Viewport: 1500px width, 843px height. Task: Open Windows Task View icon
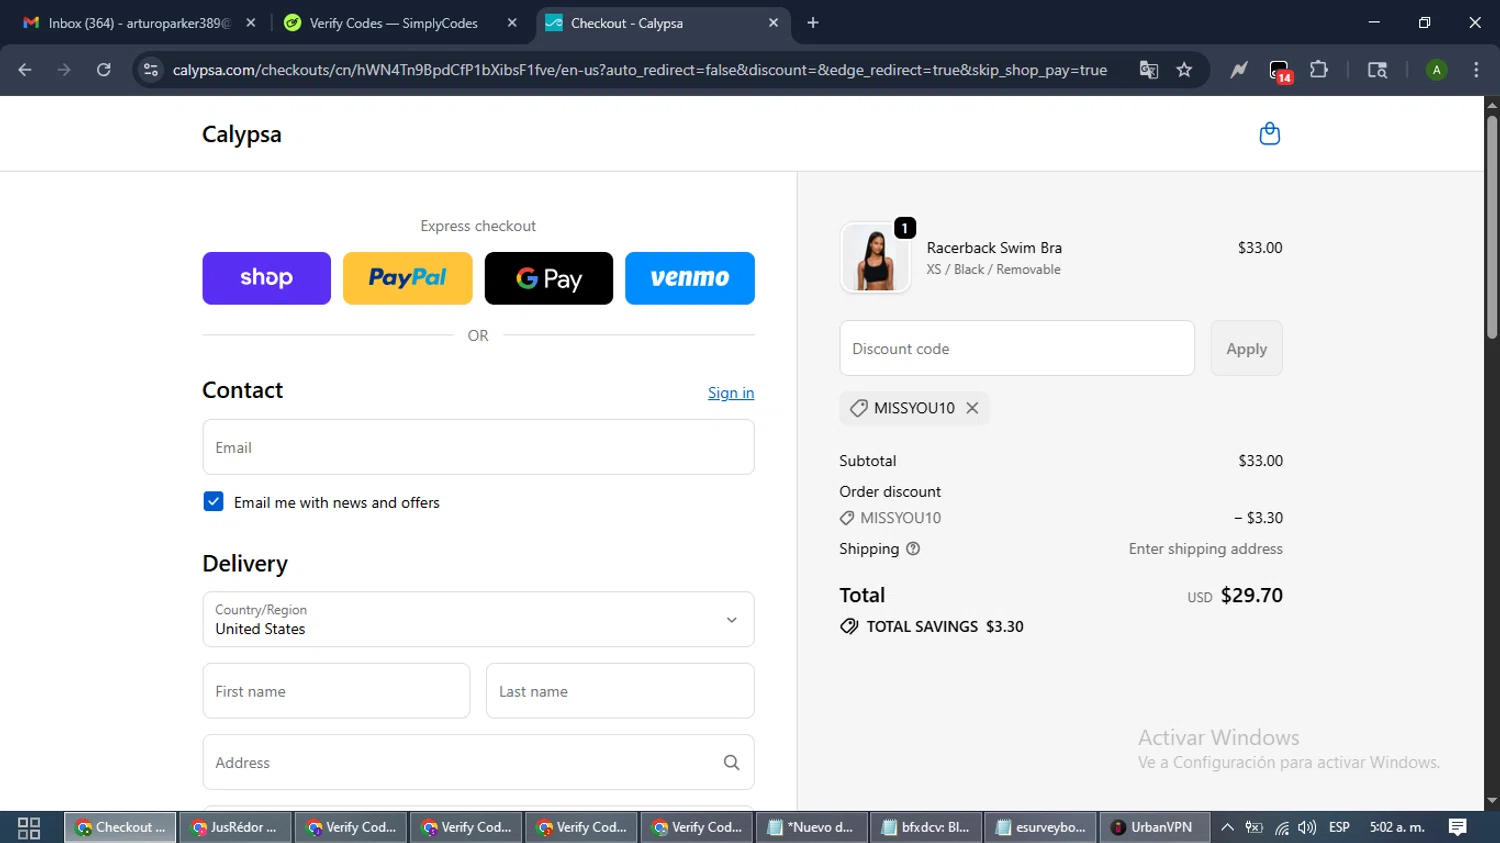click(29, 828)
